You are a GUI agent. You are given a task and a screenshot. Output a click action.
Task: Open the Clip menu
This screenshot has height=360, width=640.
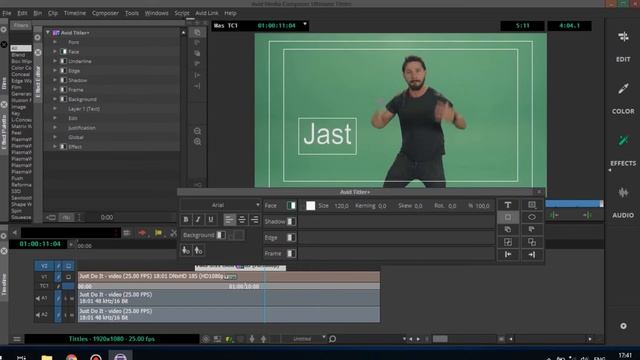[x=53, y=13]
